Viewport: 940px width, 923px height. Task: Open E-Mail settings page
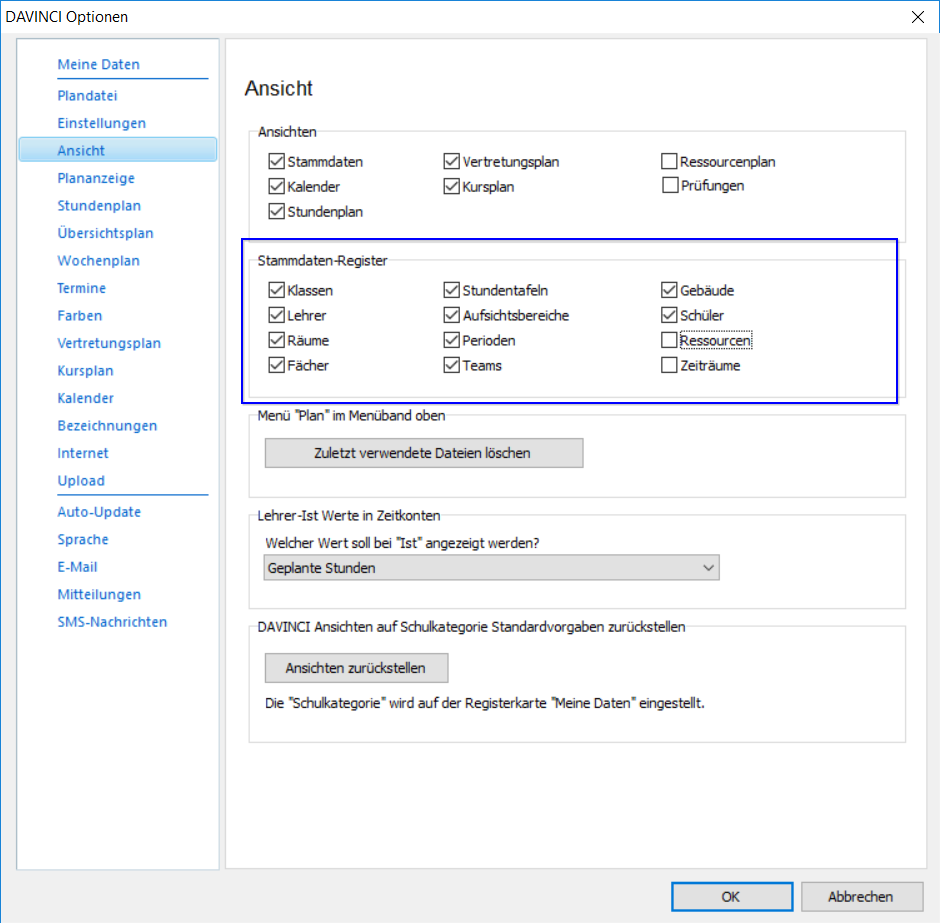tap(77, 568)
